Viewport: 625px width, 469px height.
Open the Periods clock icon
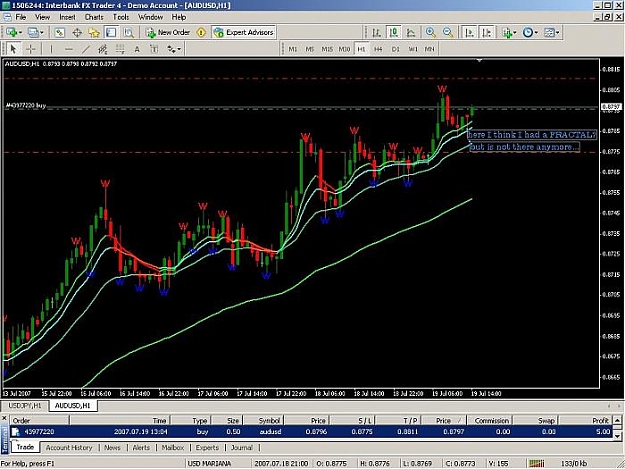[528, 32]
